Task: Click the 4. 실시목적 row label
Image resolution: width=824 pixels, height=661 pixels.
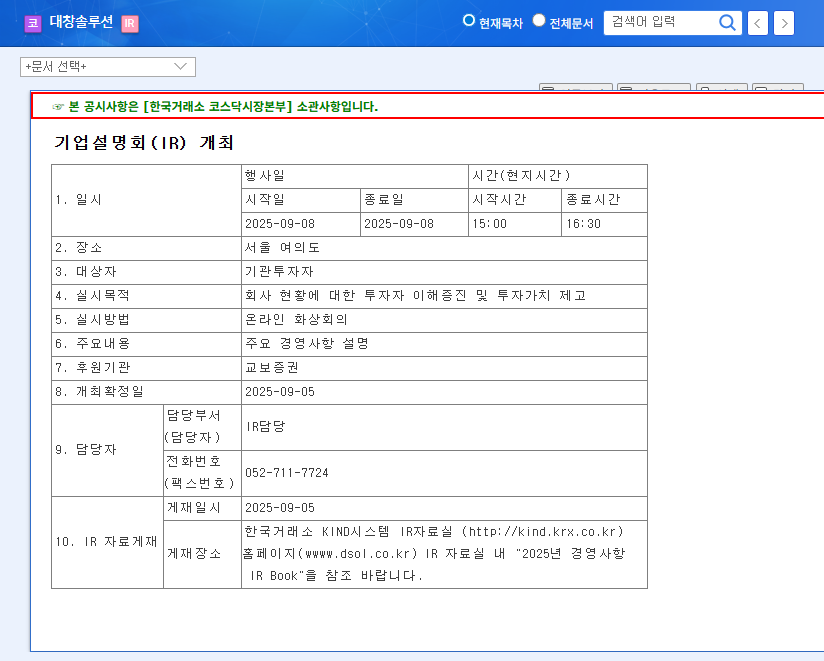Action: (x=92, y=295)
